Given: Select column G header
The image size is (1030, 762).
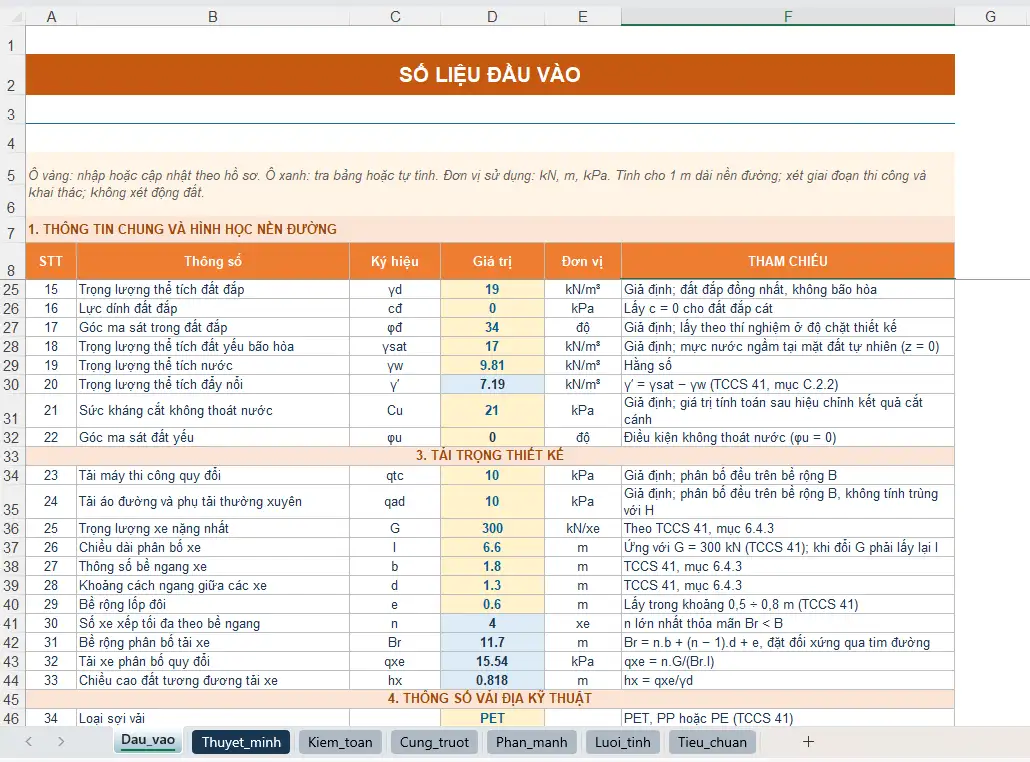Looking at the screenshot, I should (x=991, y=17).
